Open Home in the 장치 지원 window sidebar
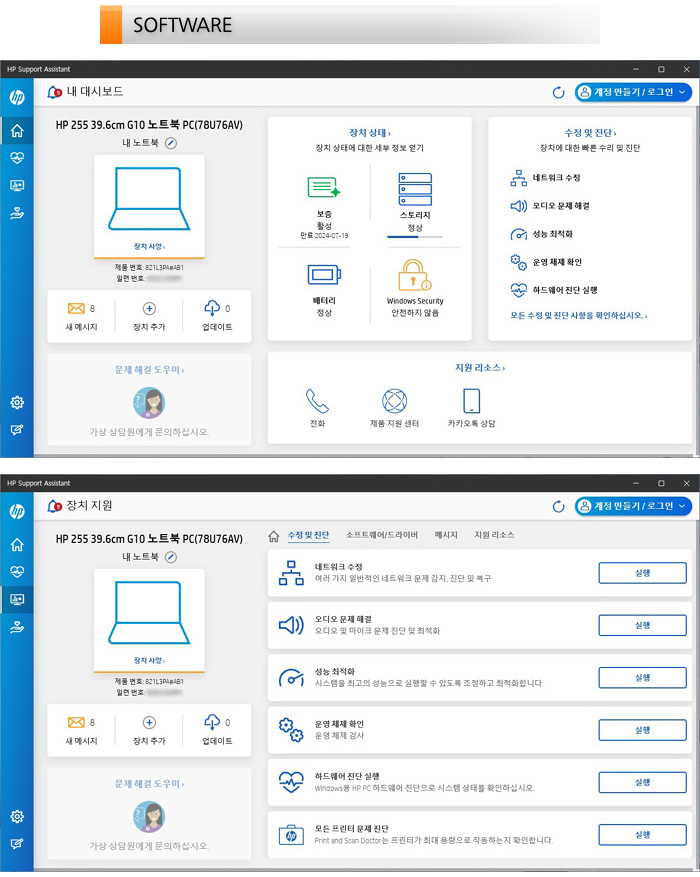 click(17, 545)
